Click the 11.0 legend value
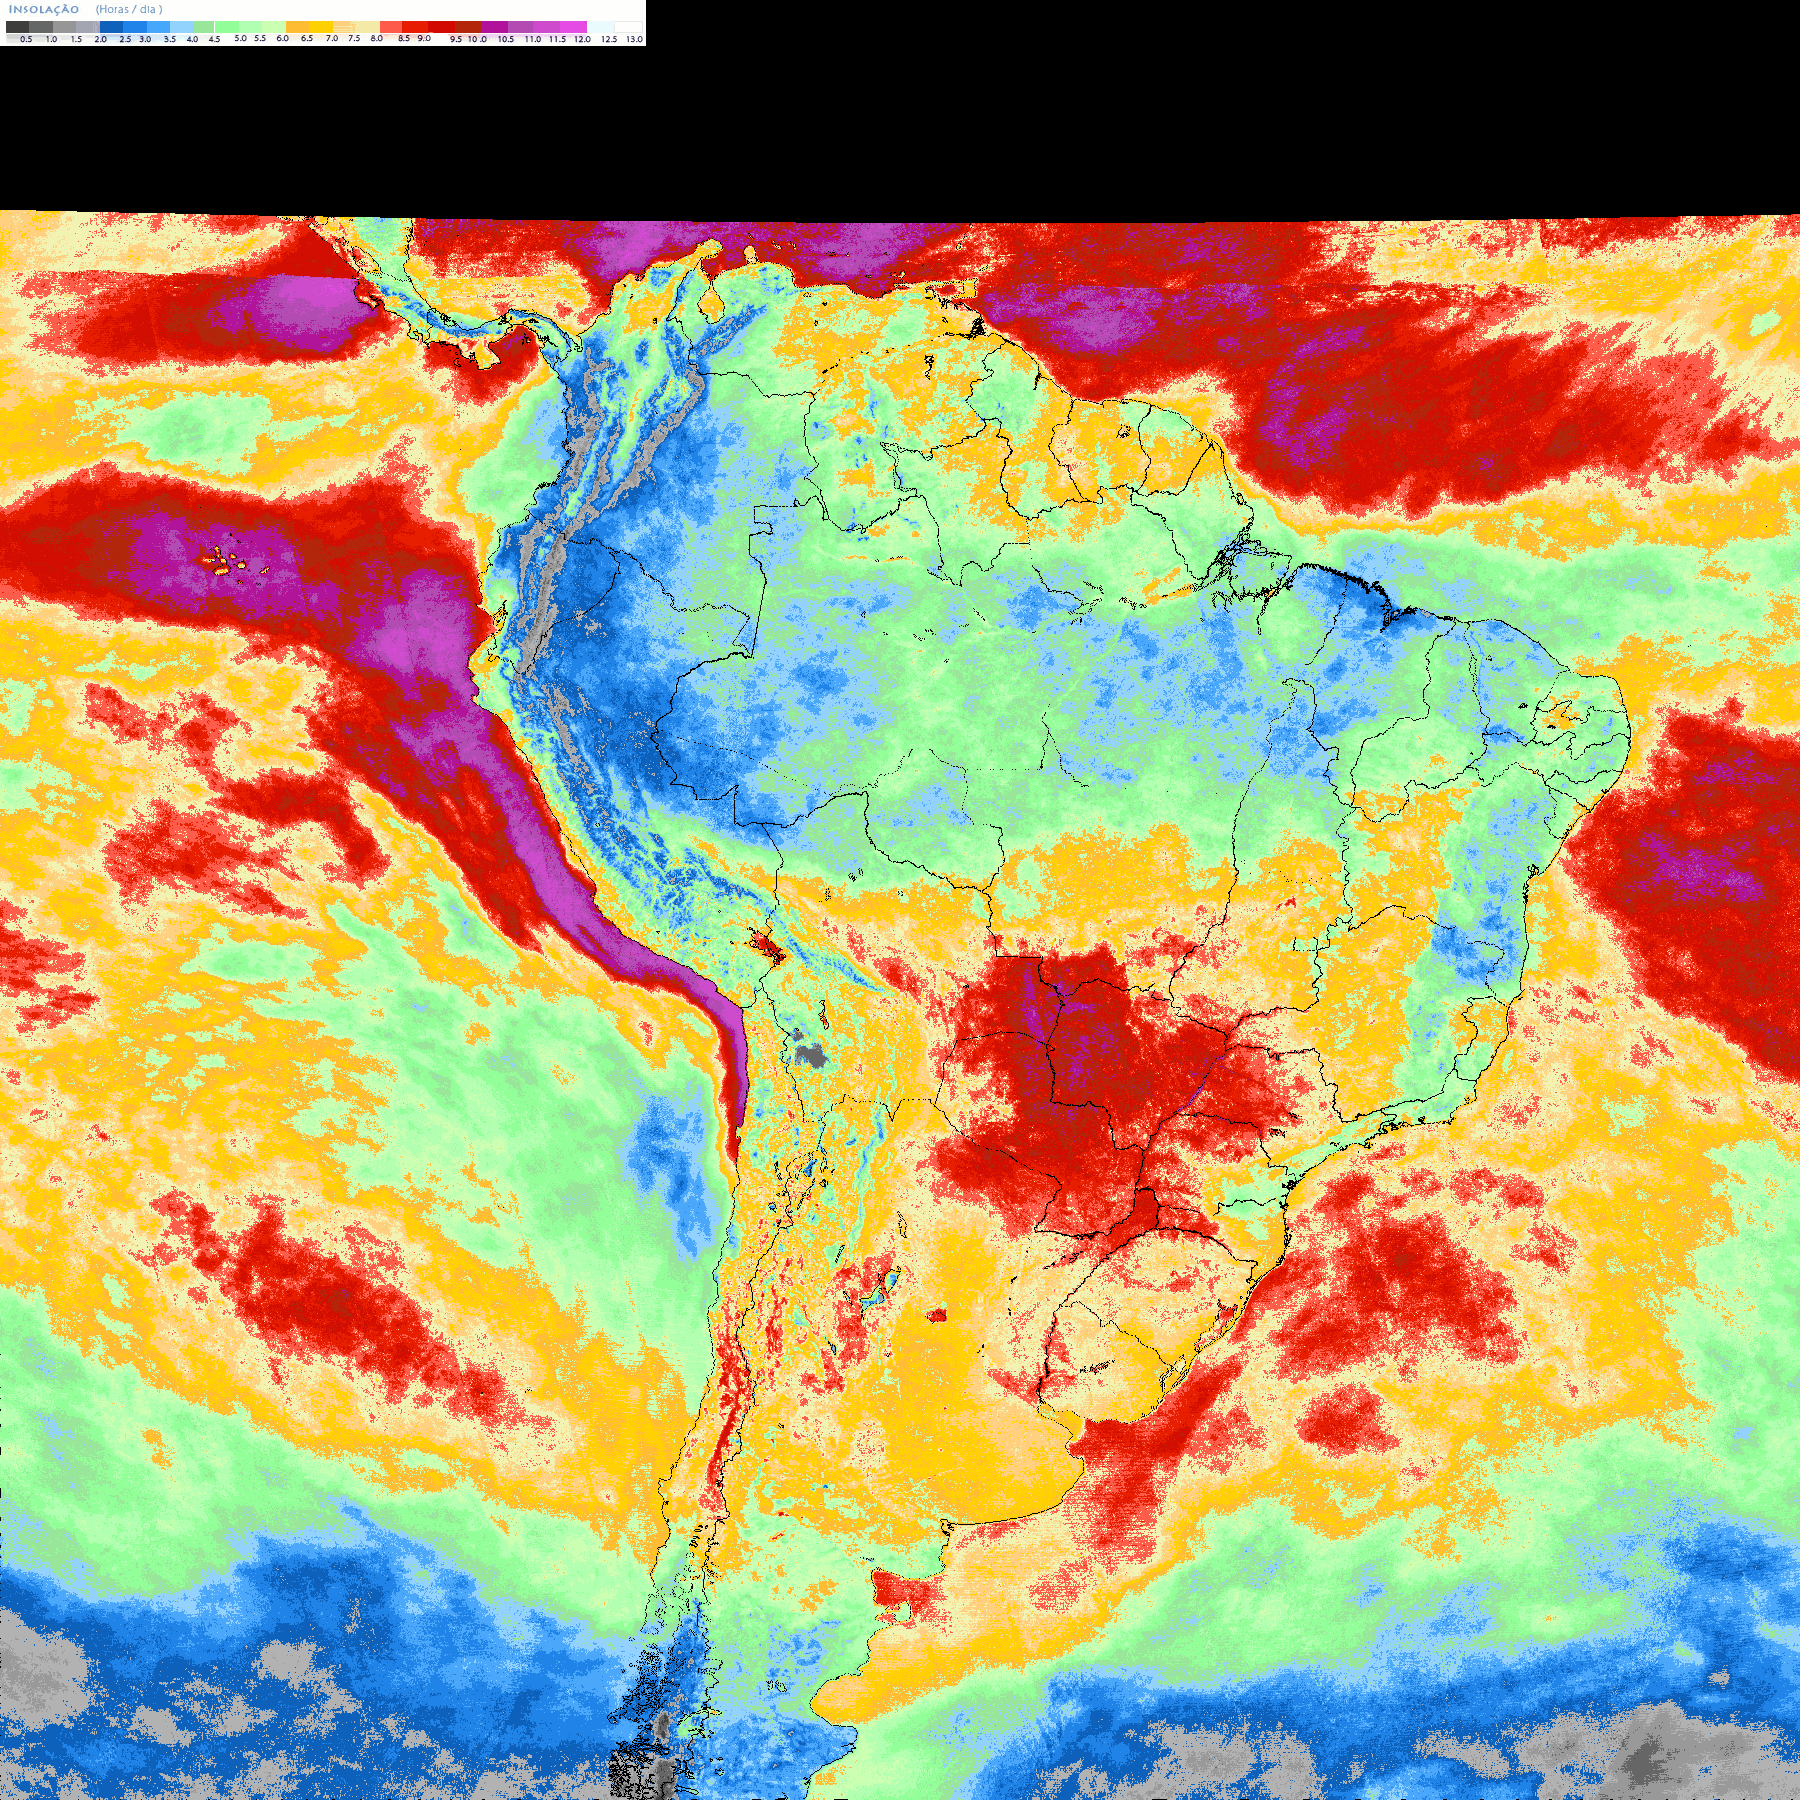 533,39
